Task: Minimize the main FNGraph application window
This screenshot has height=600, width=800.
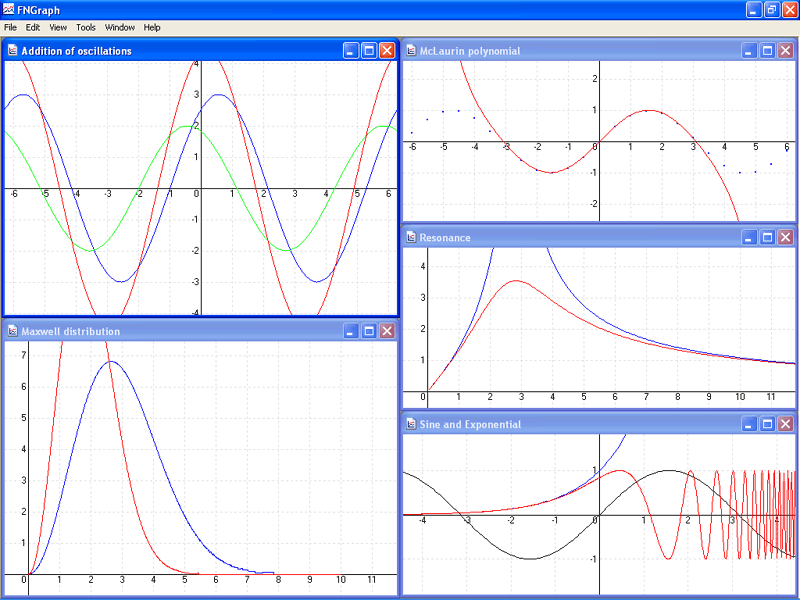Action: tap(752, 9)
